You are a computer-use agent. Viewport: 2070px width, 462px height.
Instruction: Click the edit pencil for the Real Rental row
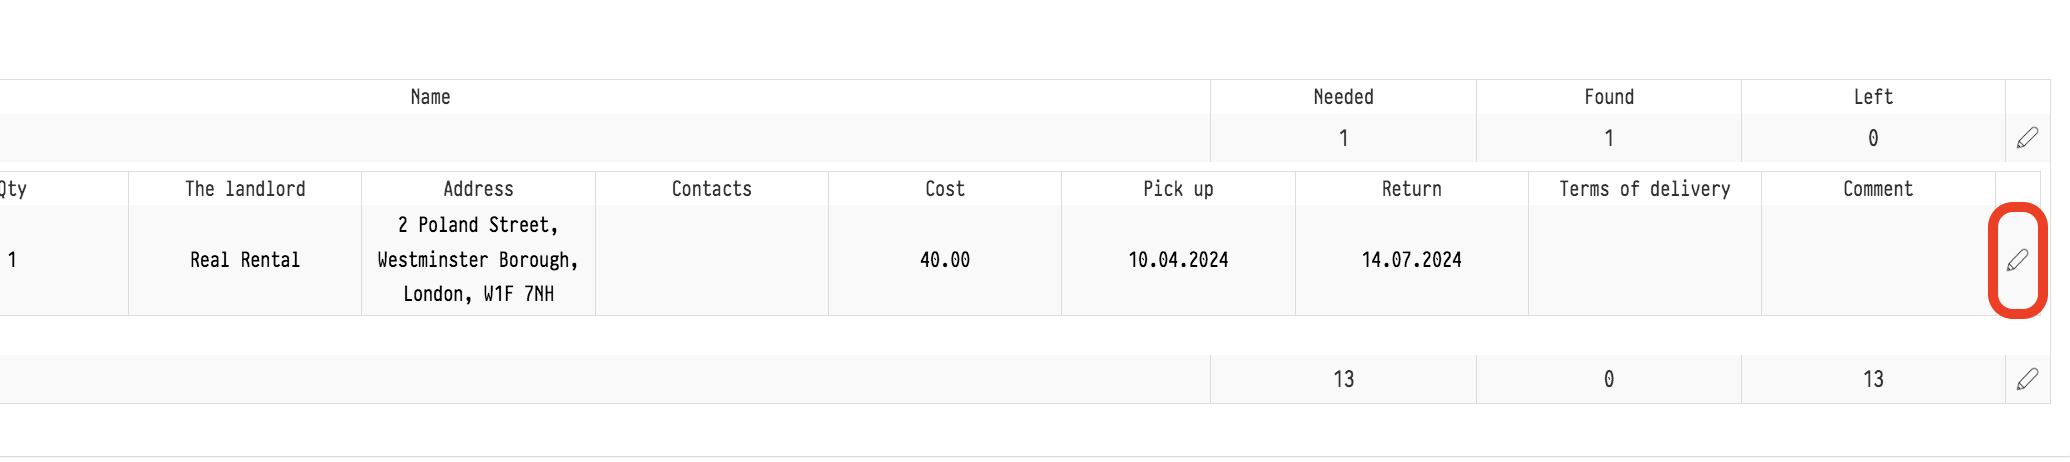click(2017, 260)
